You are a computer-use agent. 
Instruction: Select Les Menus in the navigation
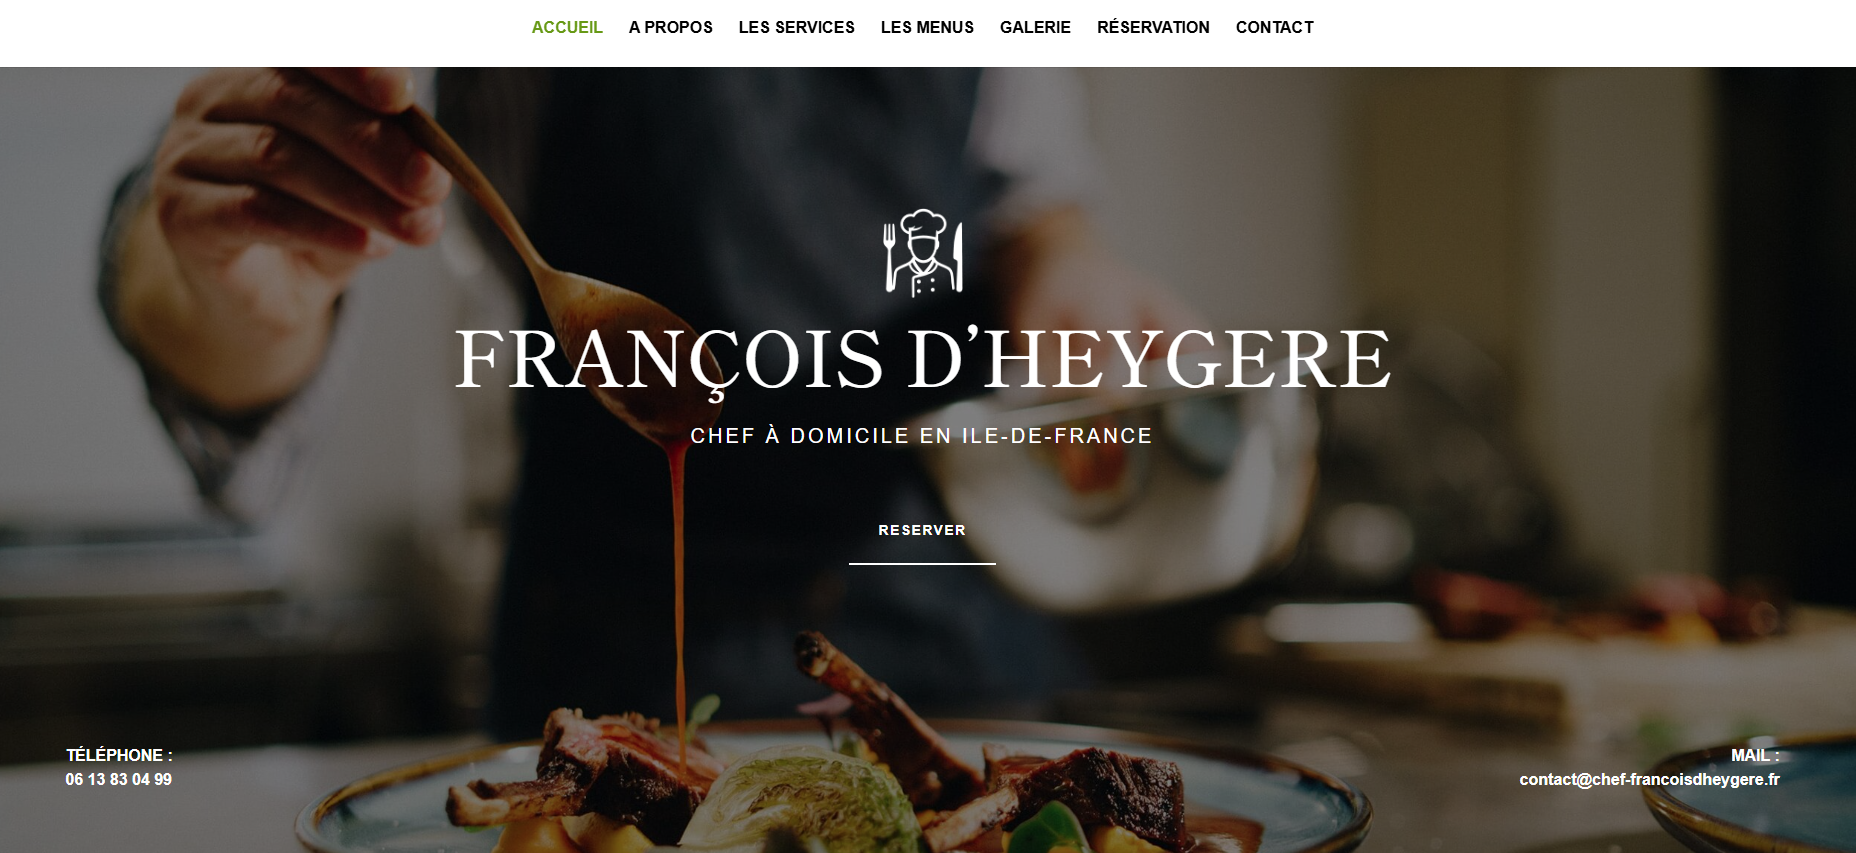[927, 27]
